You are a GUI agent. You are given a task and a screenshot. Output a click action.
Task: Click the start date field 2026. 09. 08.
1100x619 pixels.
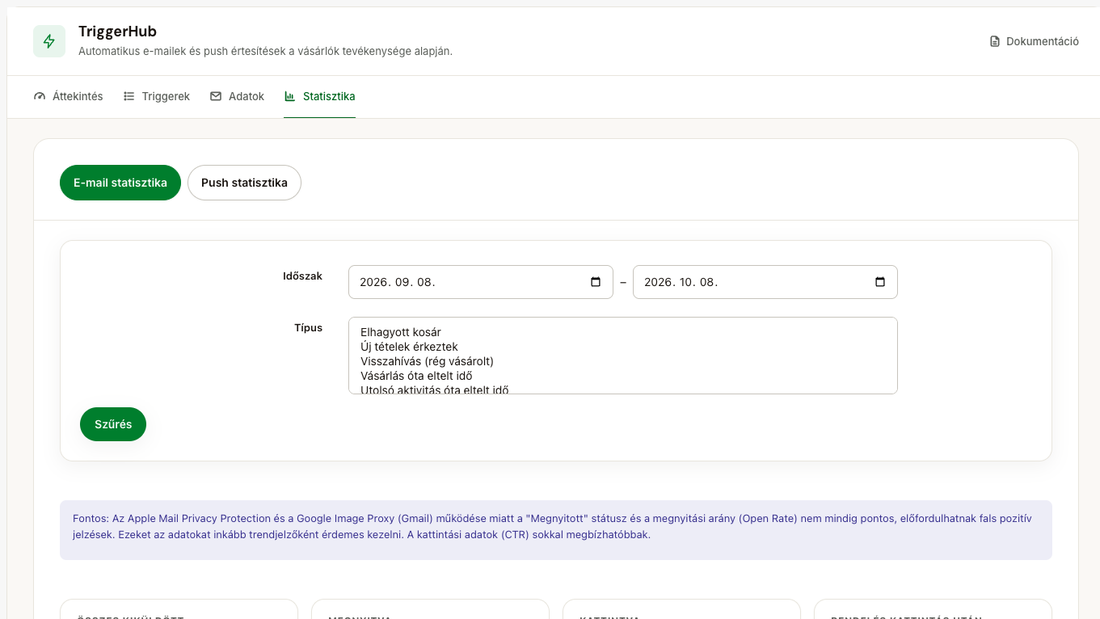481,282
